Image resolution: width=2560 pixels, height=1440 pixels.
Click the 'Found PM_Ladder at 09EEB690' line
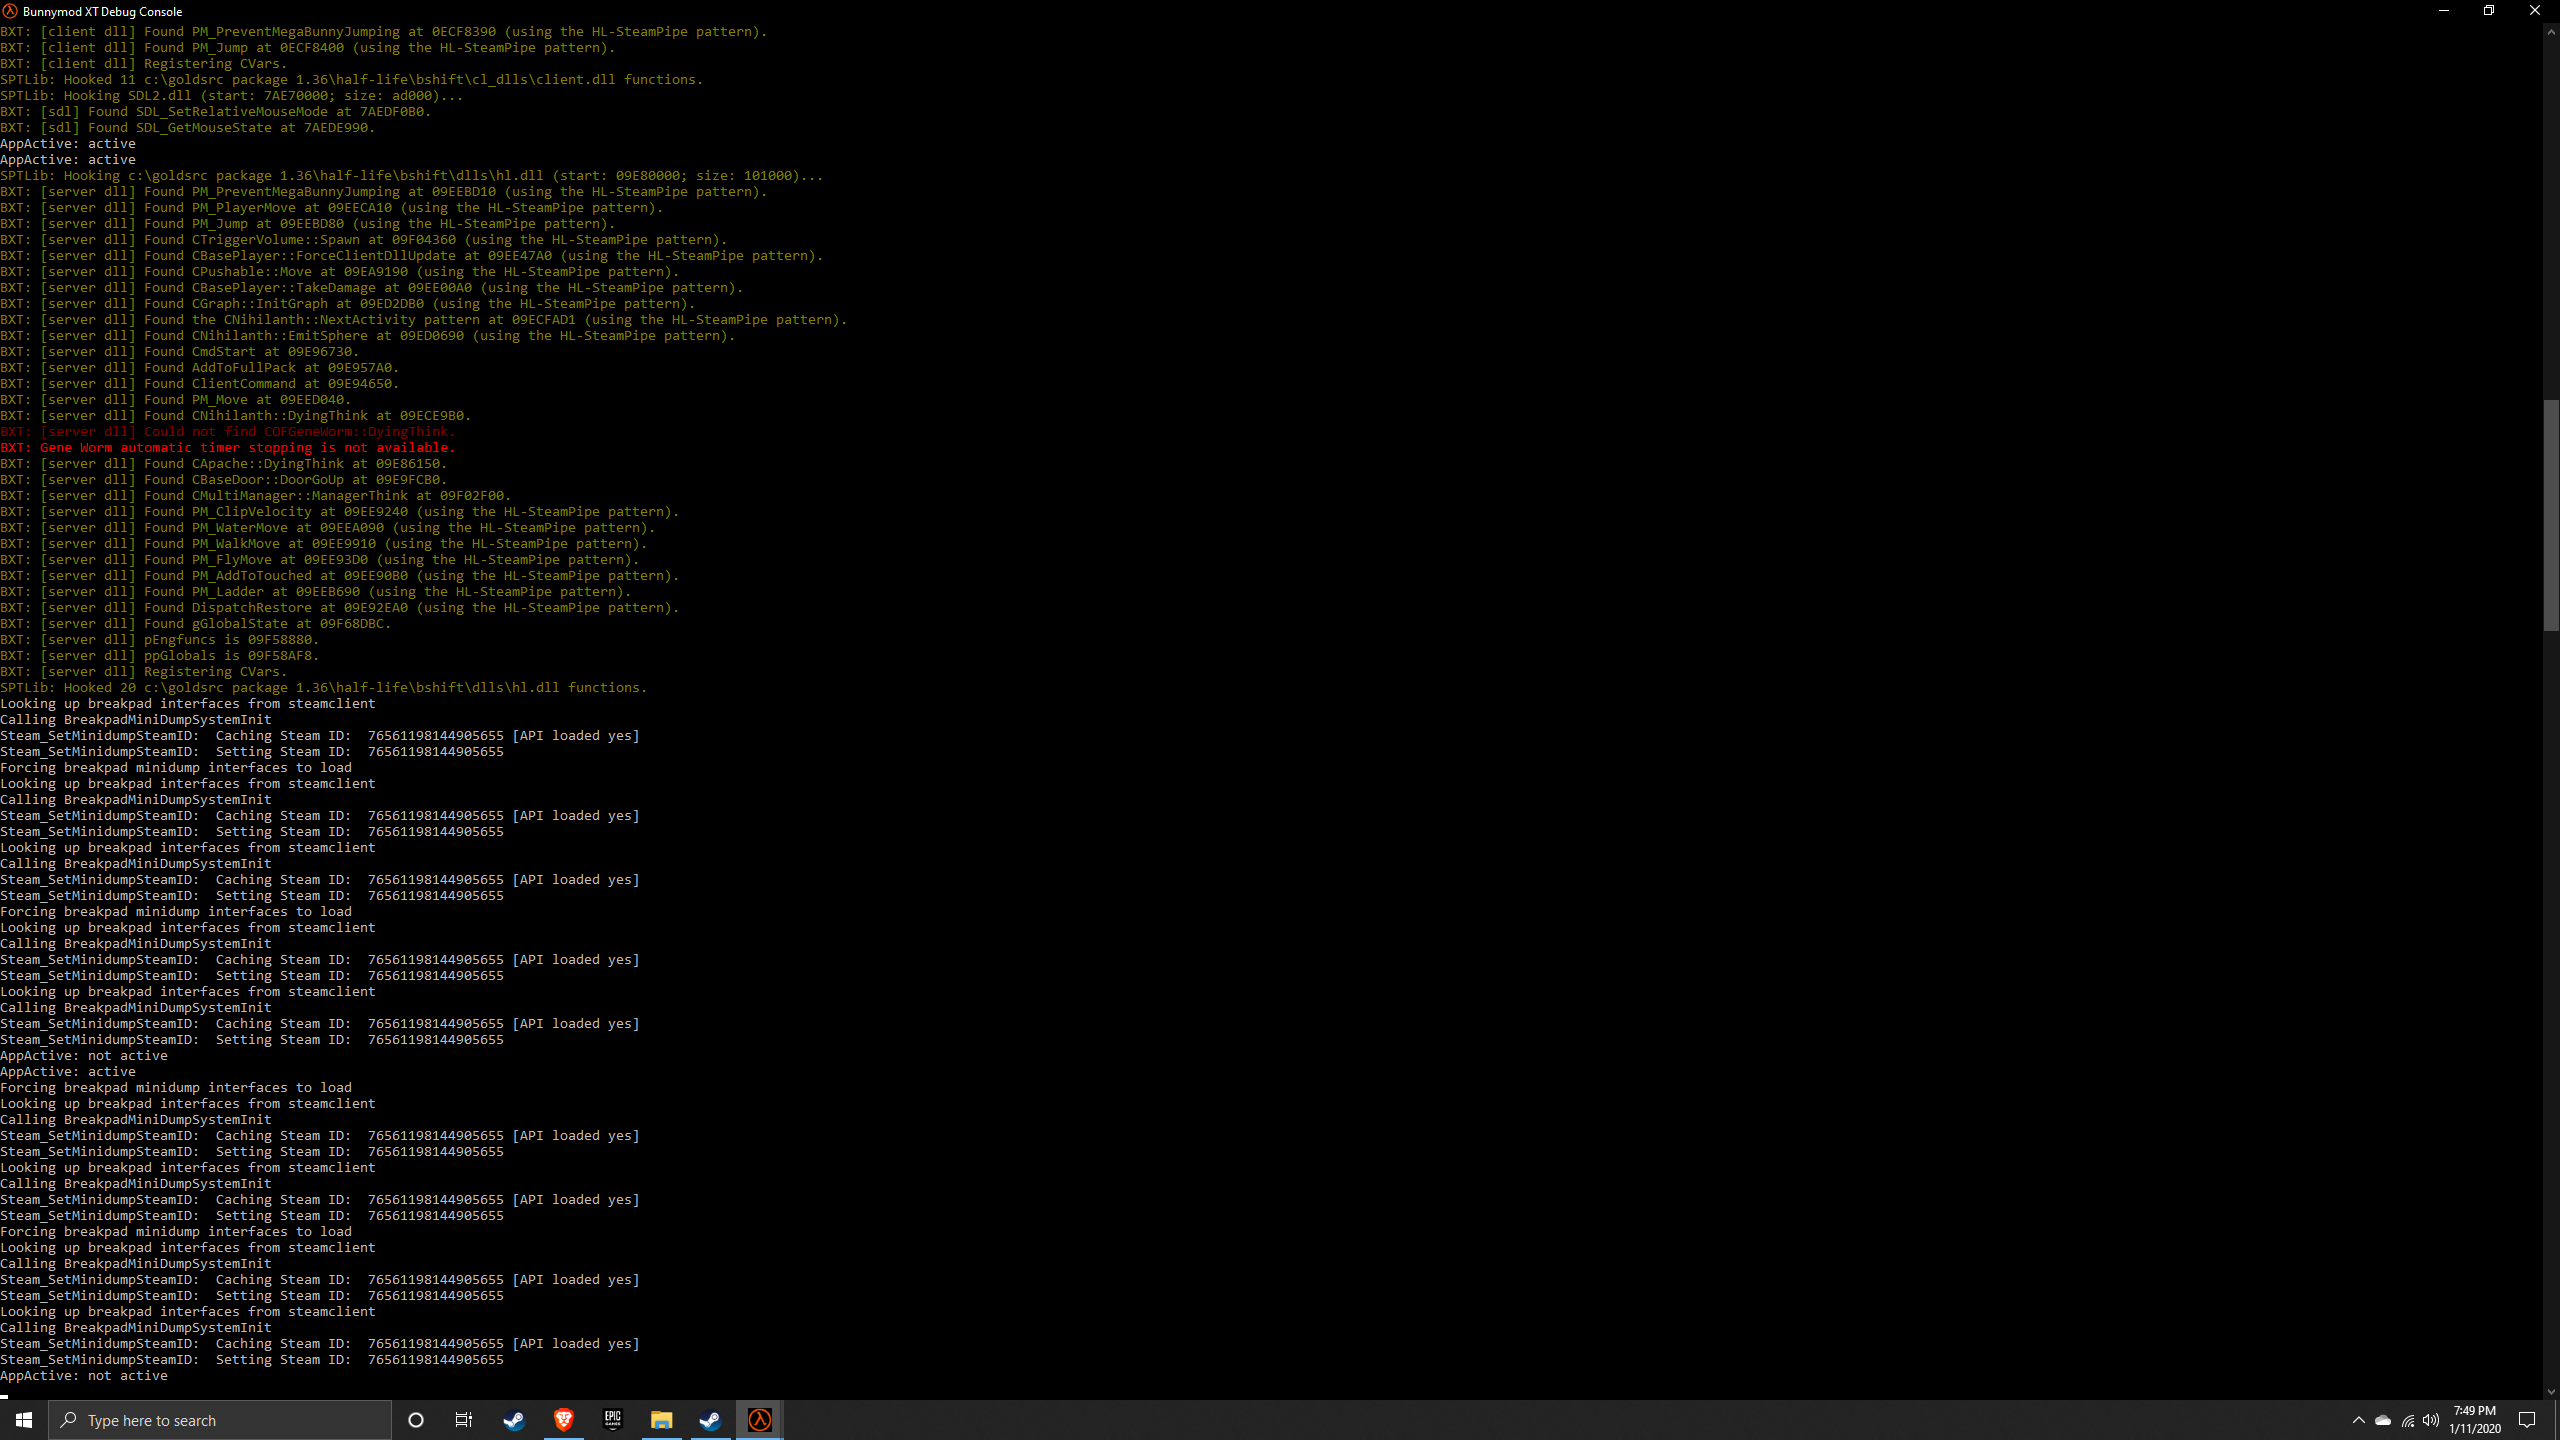click(316, 592)
